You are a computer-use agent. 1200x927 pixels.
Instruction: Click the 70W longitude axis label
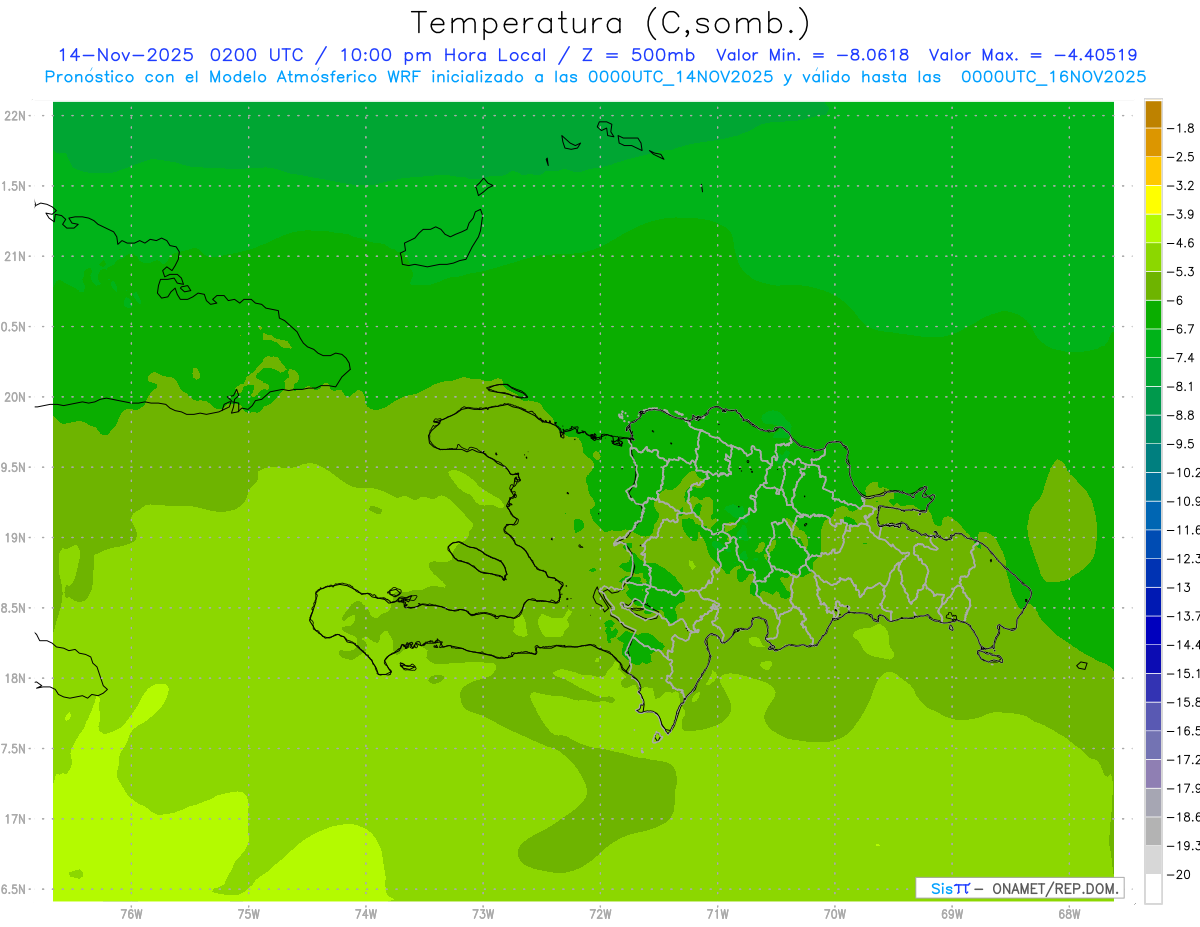click(x=834, y=913)
